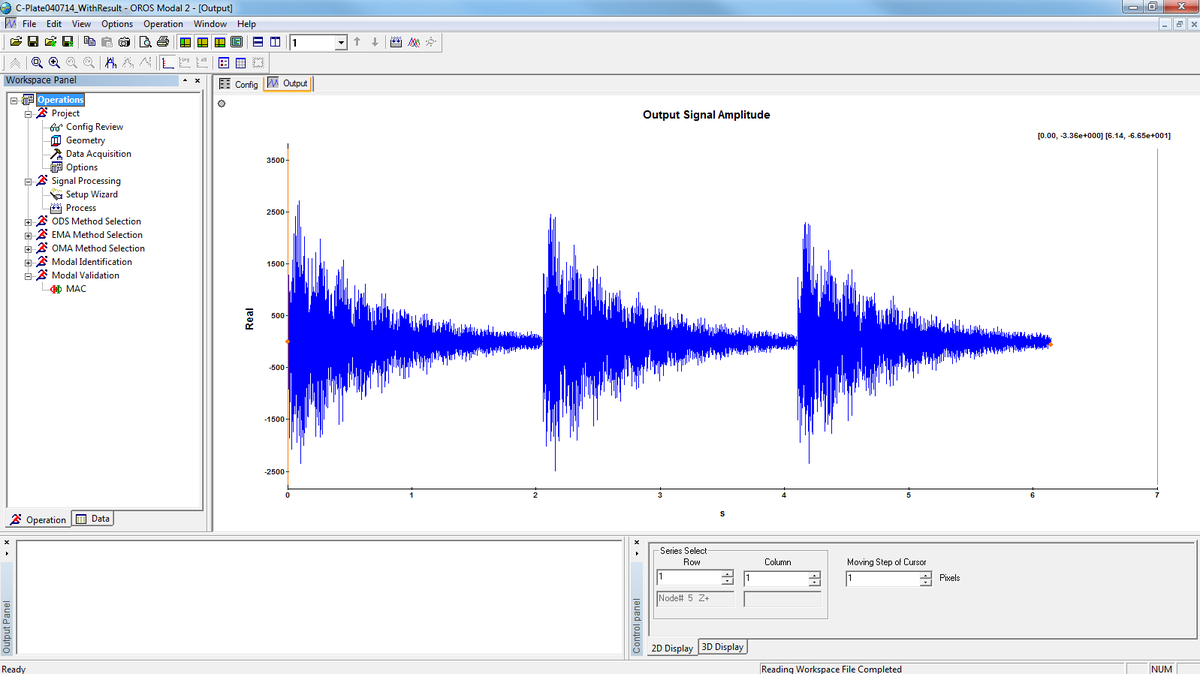Expand the ODS Method Selection node
Image resolution: width=1200 pixels, height=674 pixels.
(x=27, y=221)
